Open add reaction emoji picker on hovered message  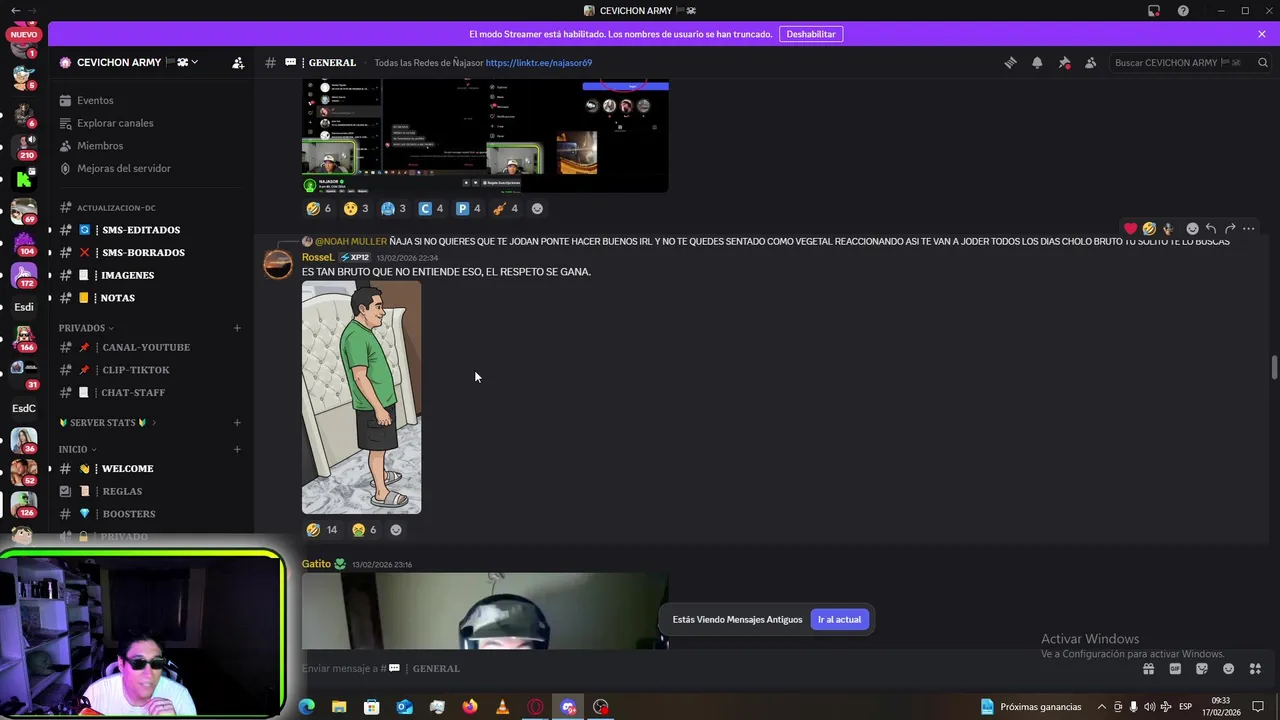pyautogui.click(x=1192, y=229)
